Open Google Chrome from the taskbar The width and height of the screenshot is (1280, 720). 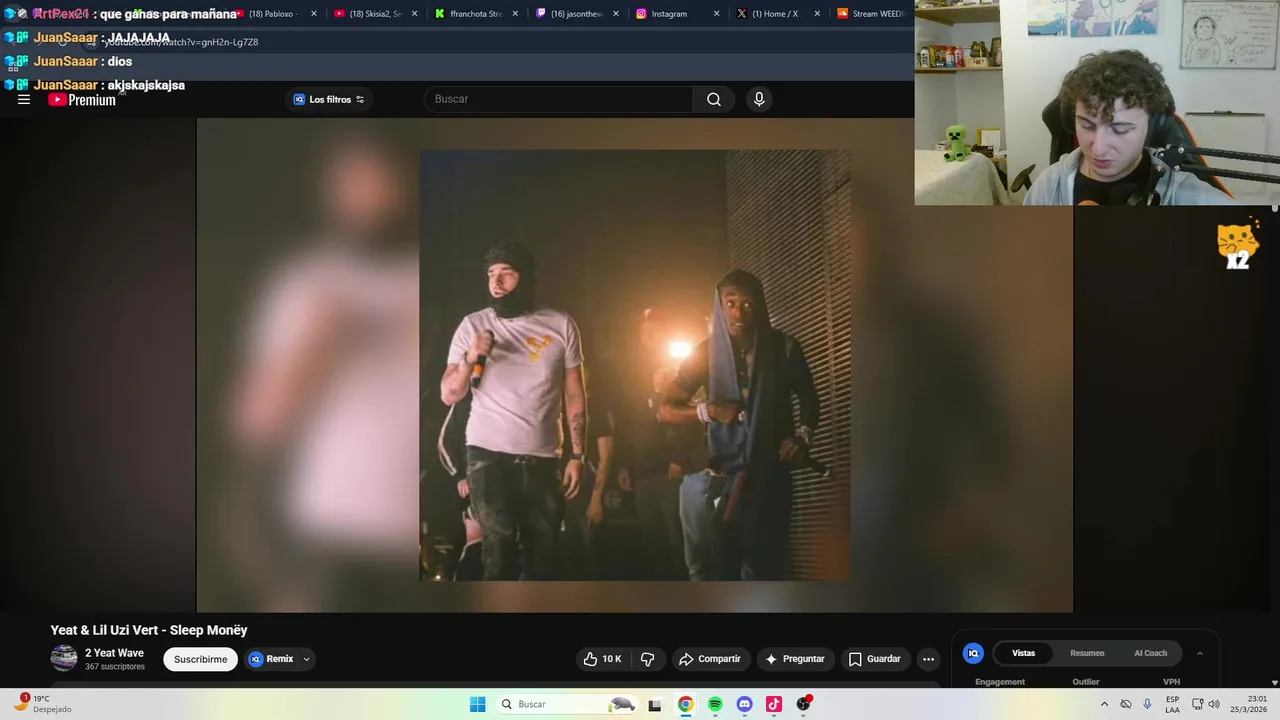[685, 704]
